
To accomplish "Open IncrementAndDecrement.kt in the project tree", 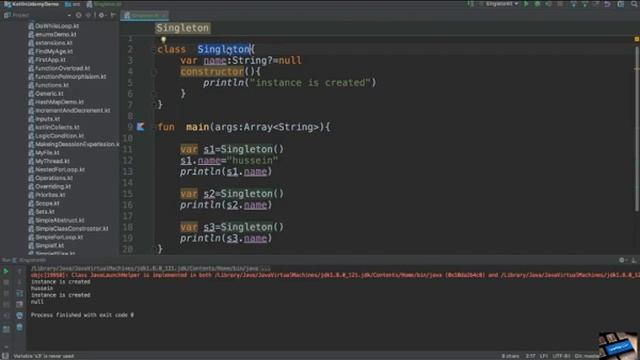I will point(69,111).
